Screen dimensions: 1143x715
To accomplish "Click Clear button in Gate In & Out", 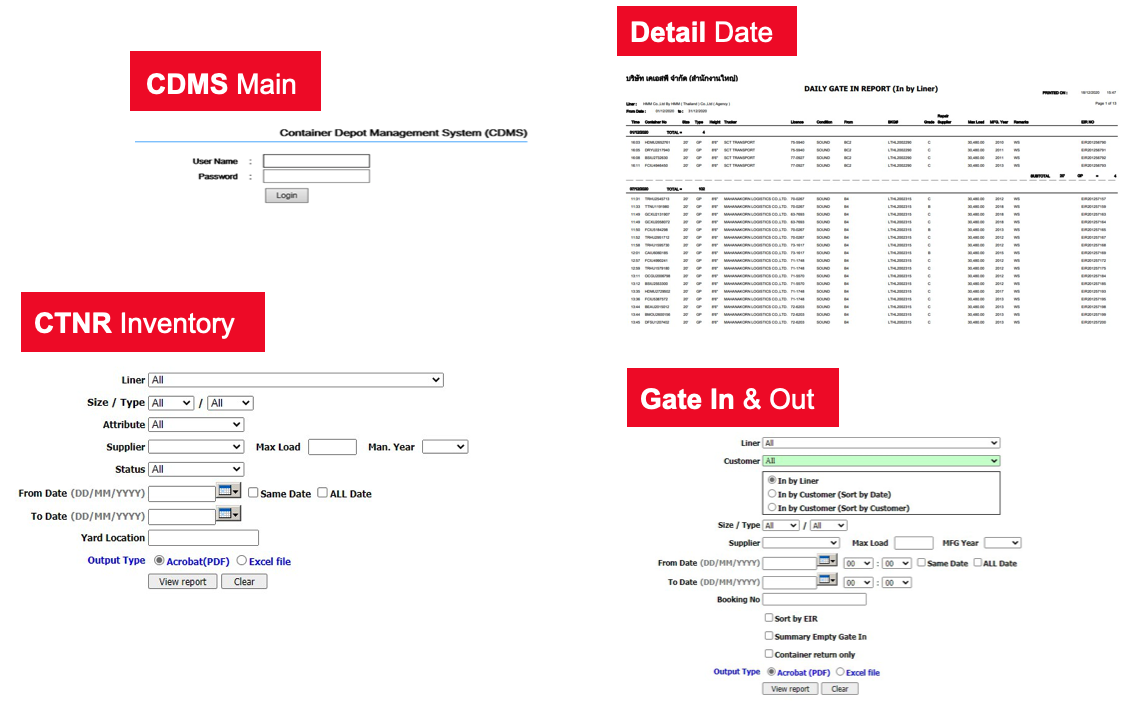I will point(840,689).
